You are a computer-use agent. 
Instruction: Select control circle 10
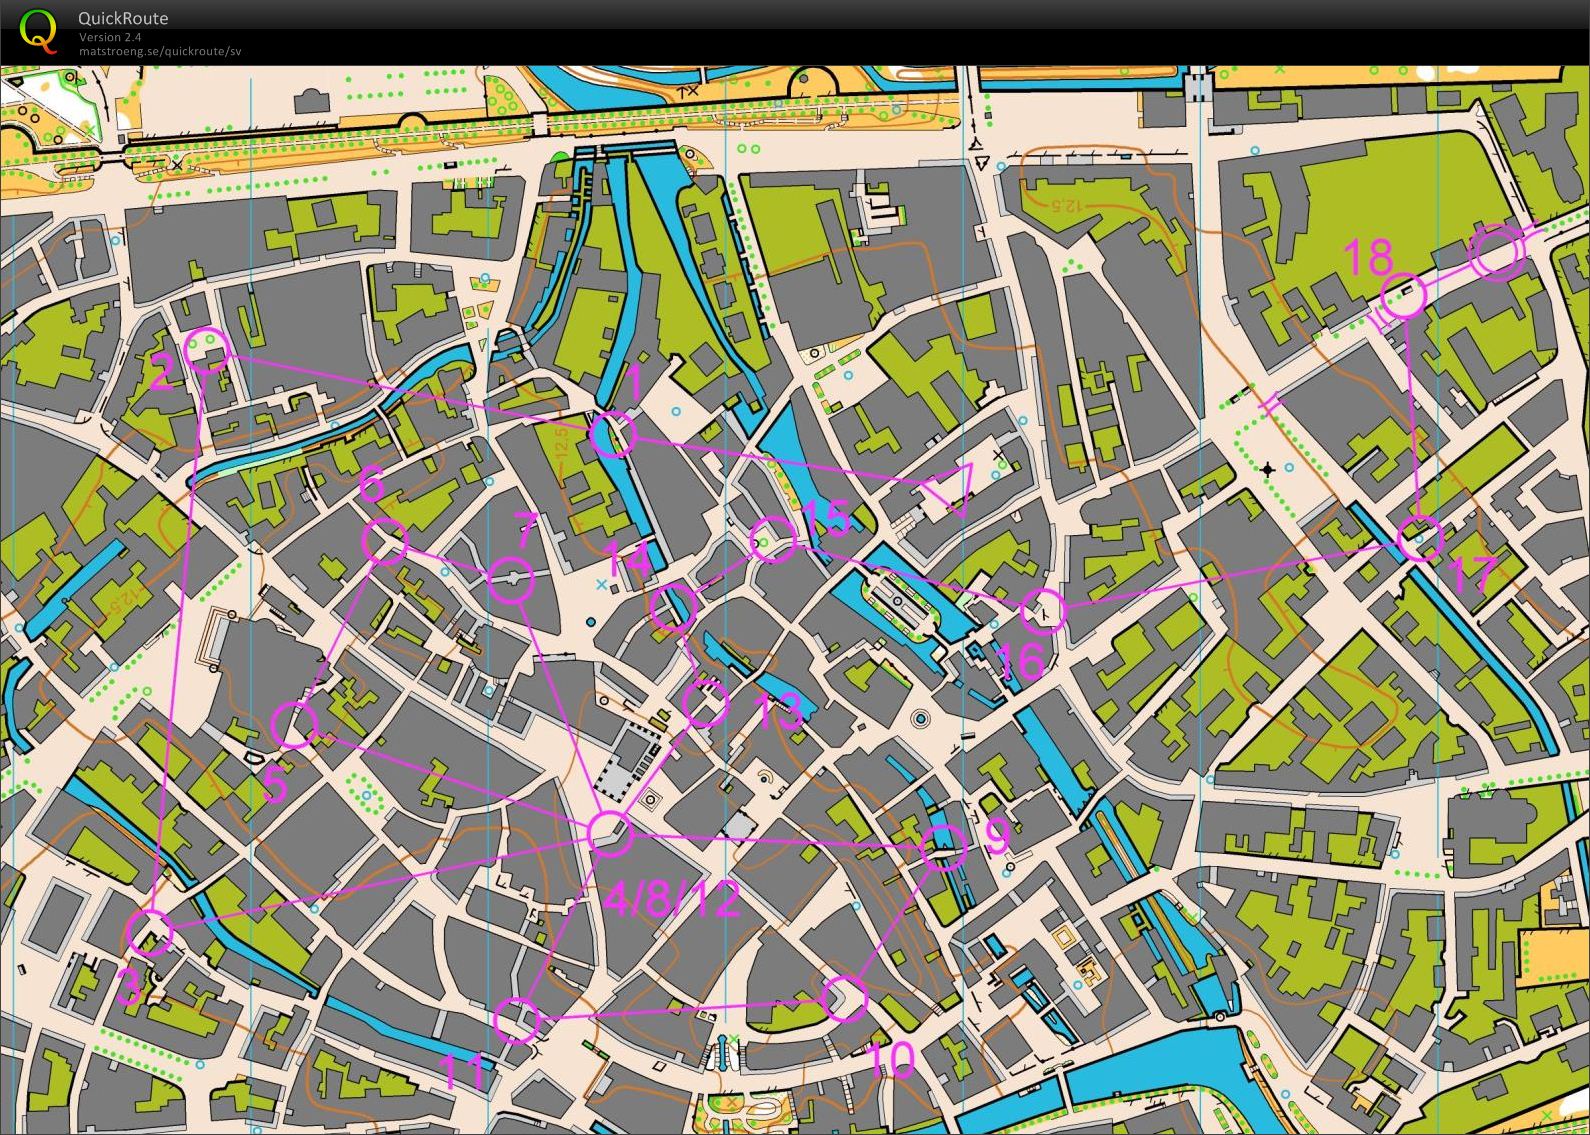pyautogui.click(x=845, y=998)
